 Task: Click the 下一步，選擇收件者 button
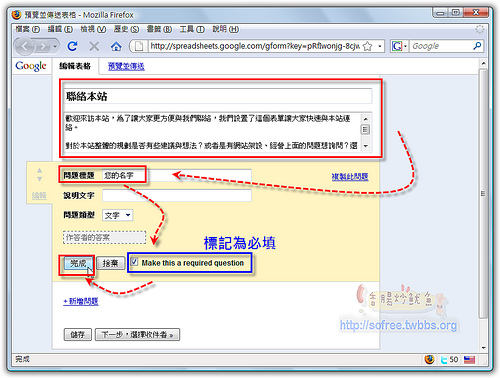[x=137, y=334]
